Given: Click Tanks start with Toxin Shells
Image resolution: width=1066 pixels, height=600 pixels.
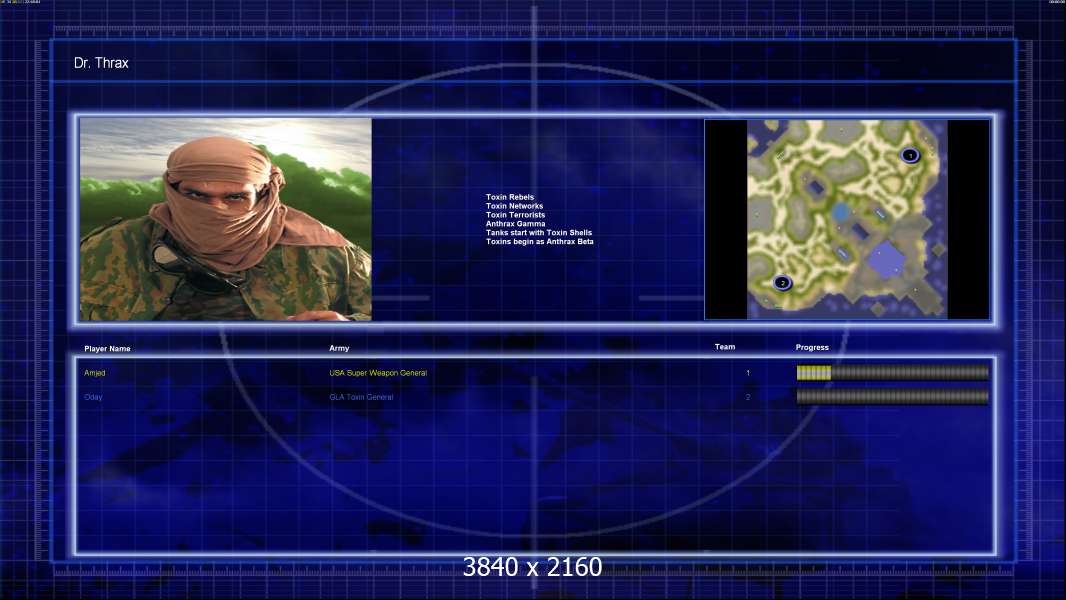Looking at the screenshot, I should coord(539,232).
